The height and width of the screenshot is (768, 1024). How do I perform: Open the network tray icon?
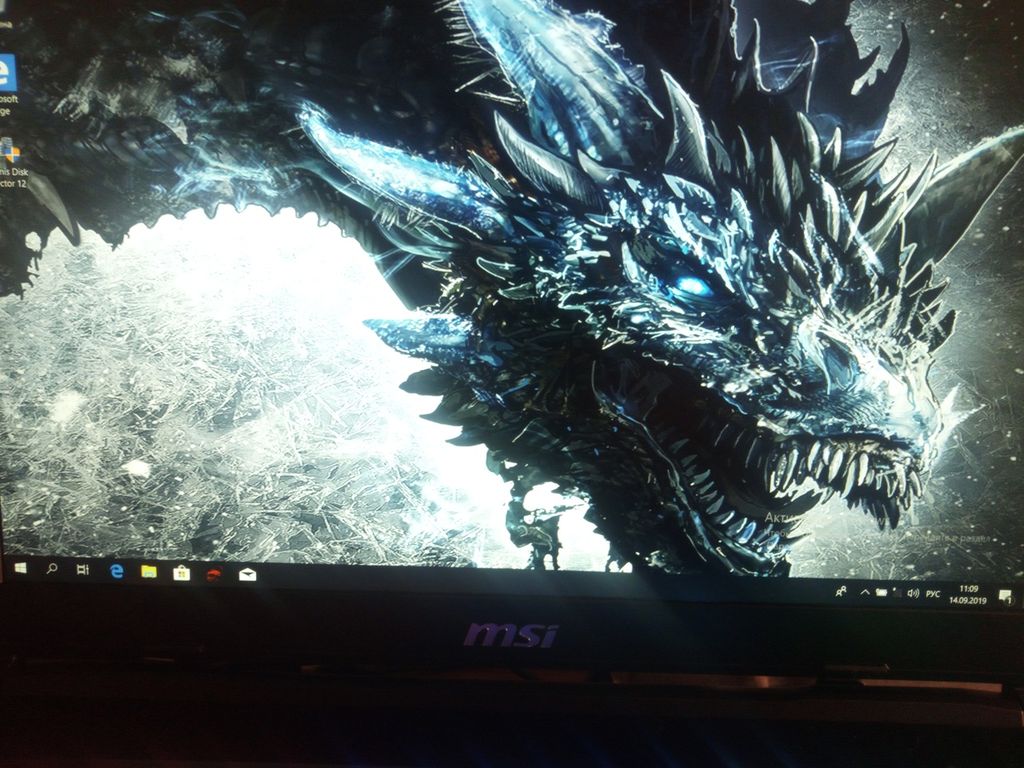[898, 593]
